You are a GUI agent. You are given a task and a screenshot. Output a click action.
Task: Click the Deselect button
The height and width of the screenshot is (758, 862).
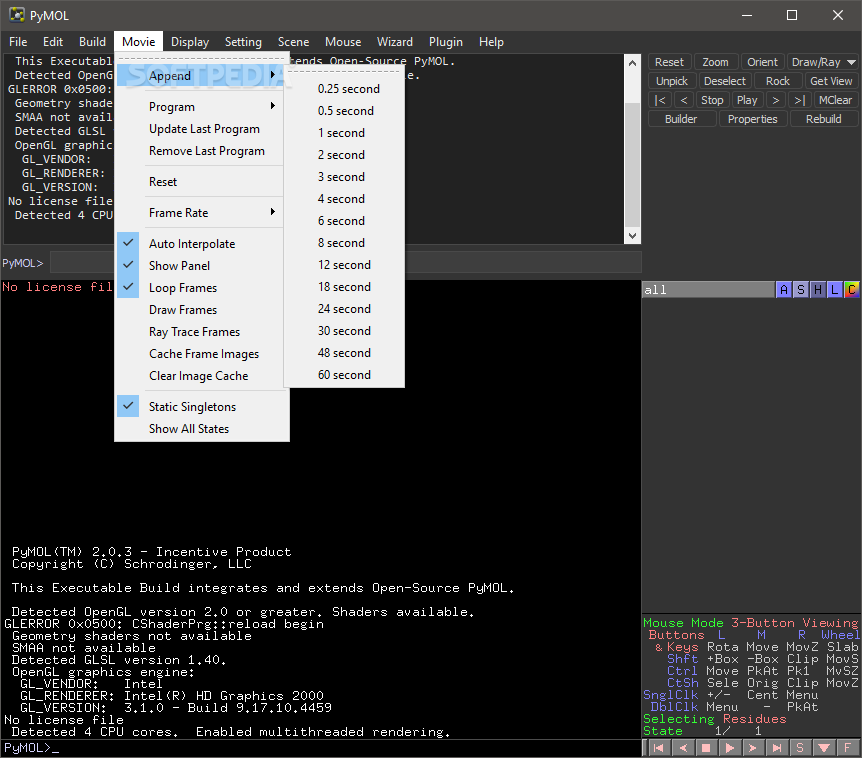(x=725, y=81)
